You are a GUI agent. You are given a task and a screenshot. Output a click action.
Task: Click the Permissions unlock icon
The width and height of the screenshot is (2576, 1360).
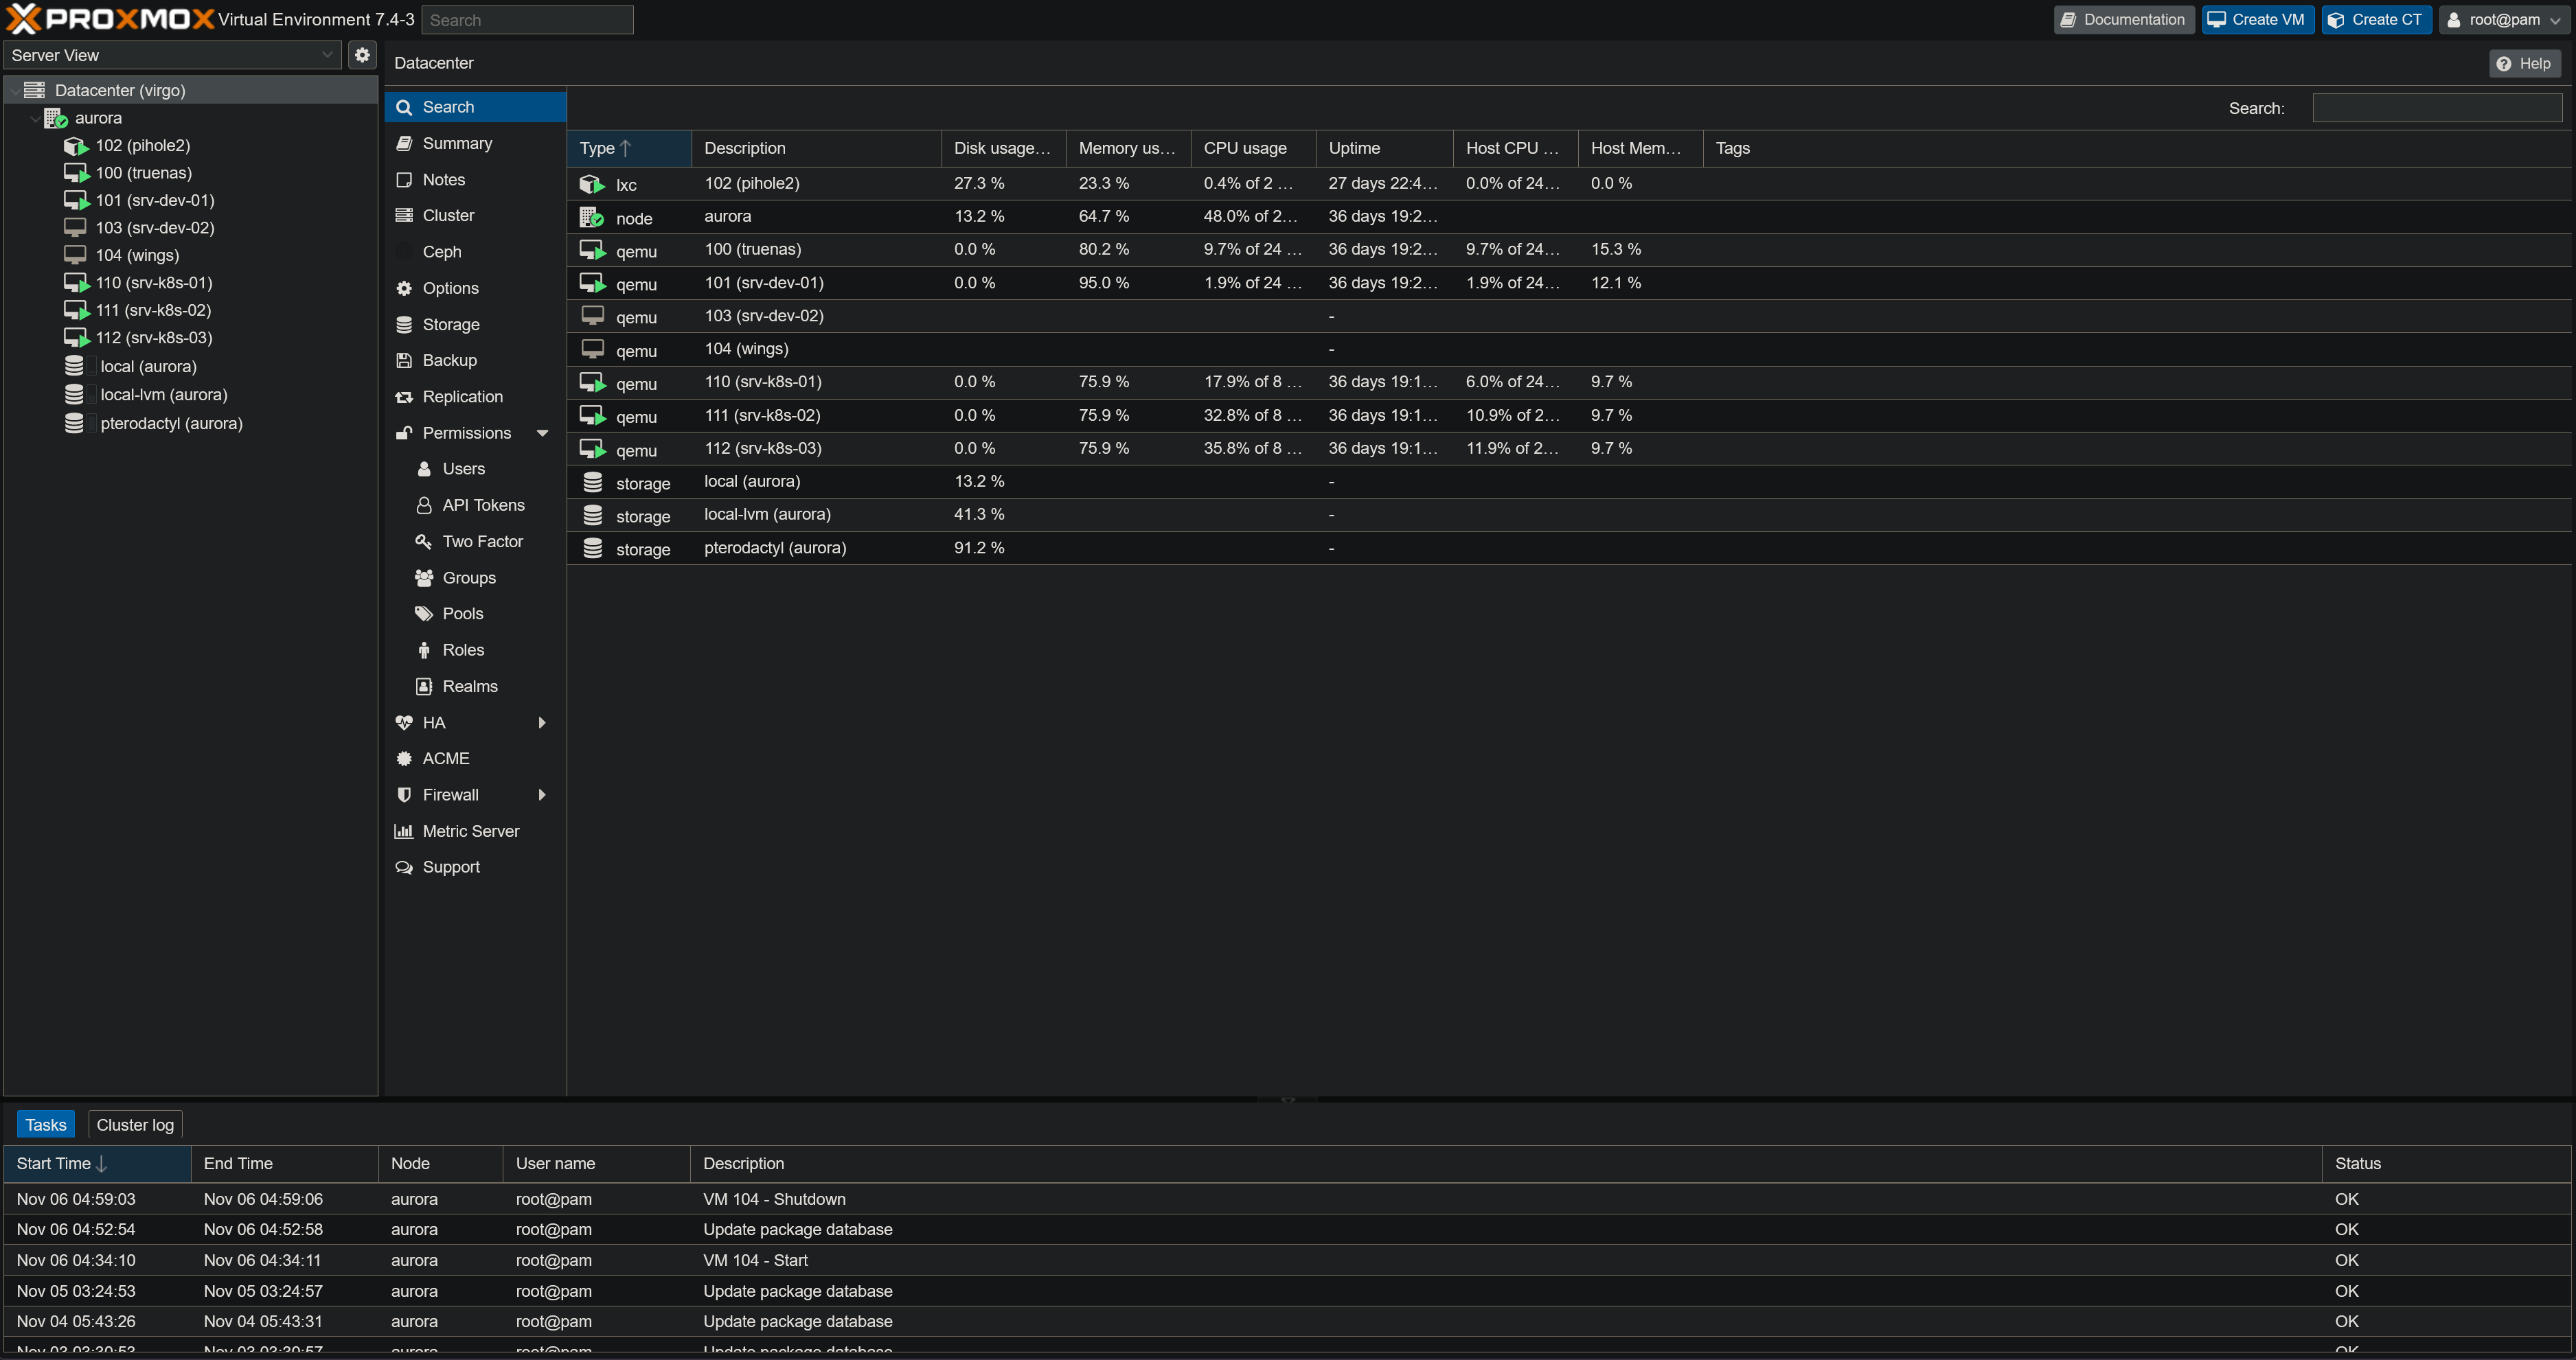(x=404, y=433)
